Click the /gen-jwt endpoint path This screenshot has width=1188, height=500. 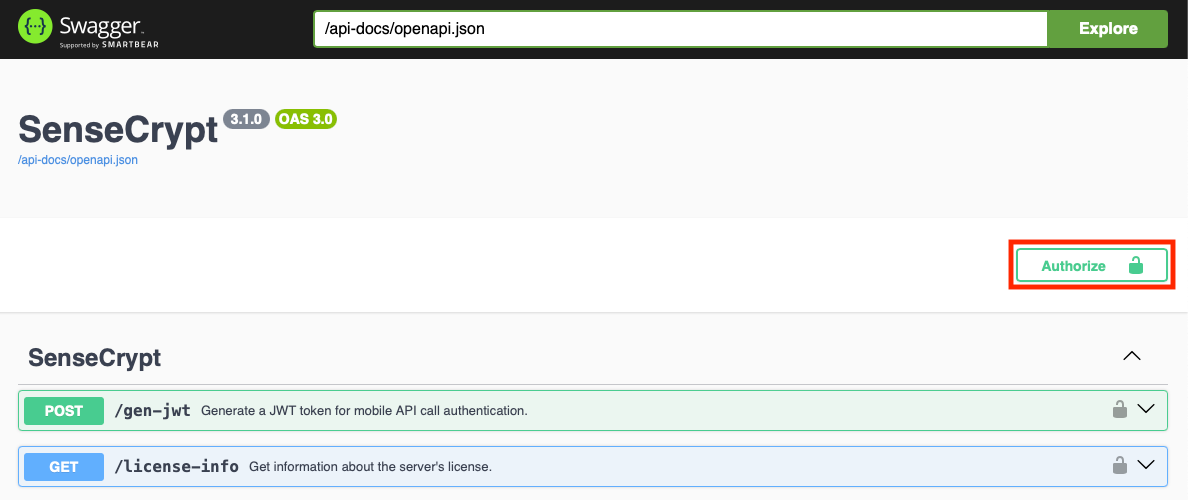tap(153, 410)
